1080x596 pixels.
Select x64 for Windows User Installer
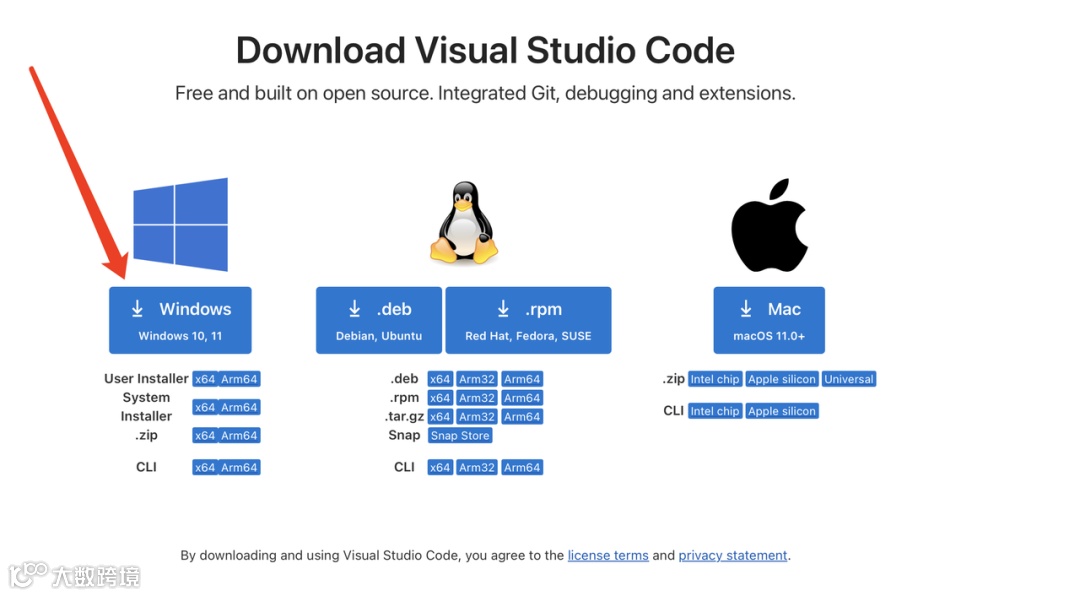click(205, 379)
